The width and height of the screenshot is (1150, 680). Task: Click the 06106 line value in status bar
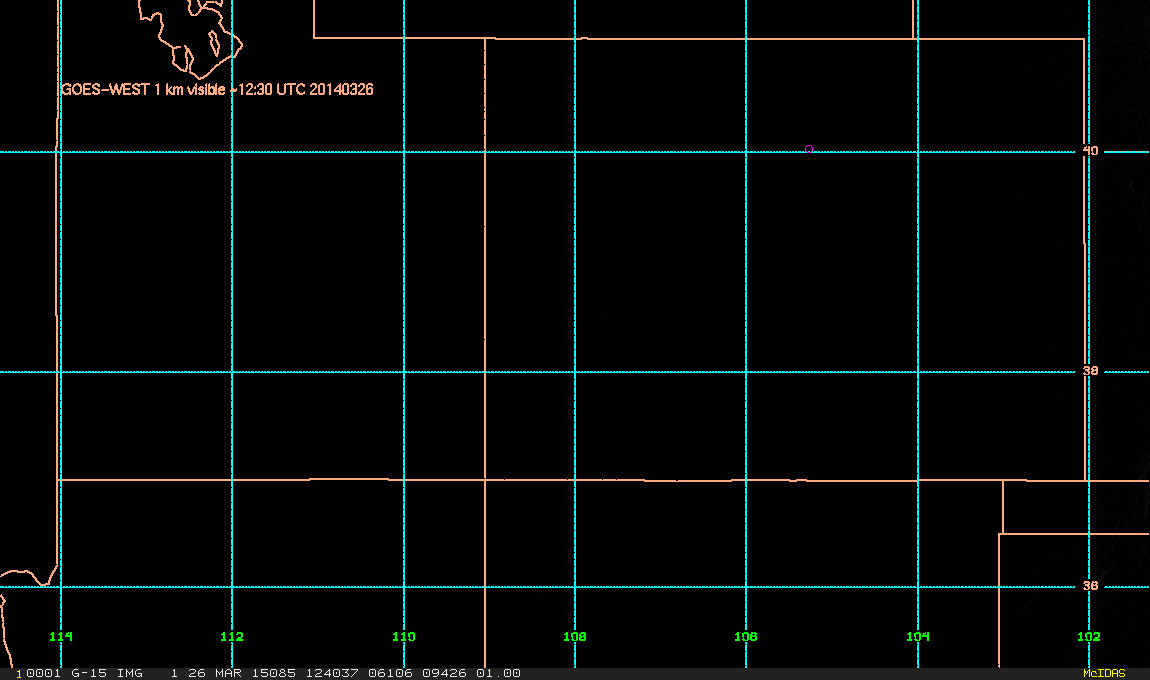click(391, 673)
